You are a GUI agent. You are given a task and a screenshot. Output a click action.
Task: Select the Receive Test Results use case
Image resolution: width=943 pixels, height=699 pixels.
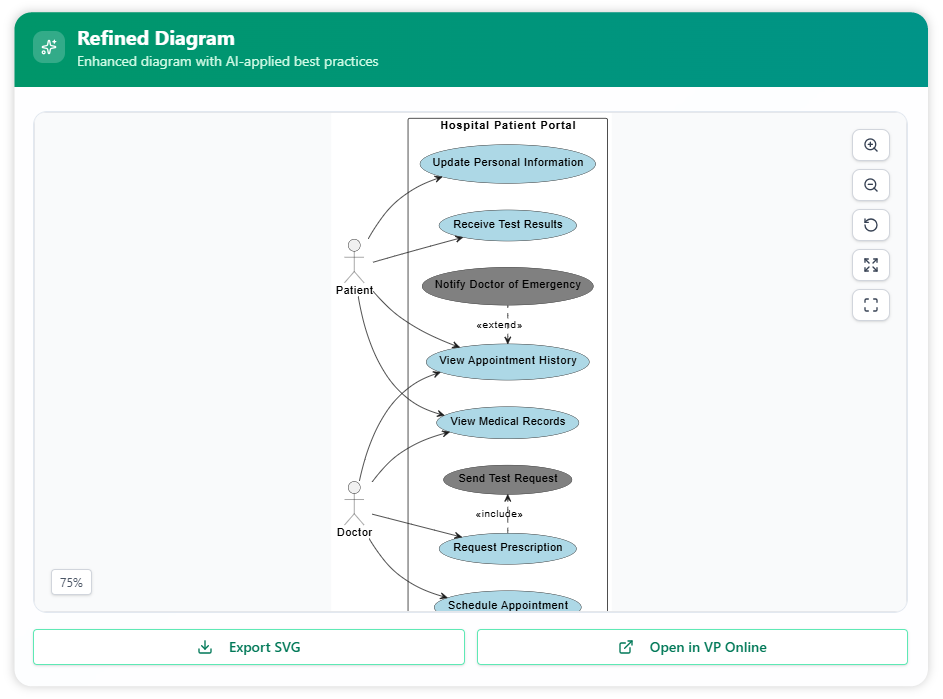point(508,225)
